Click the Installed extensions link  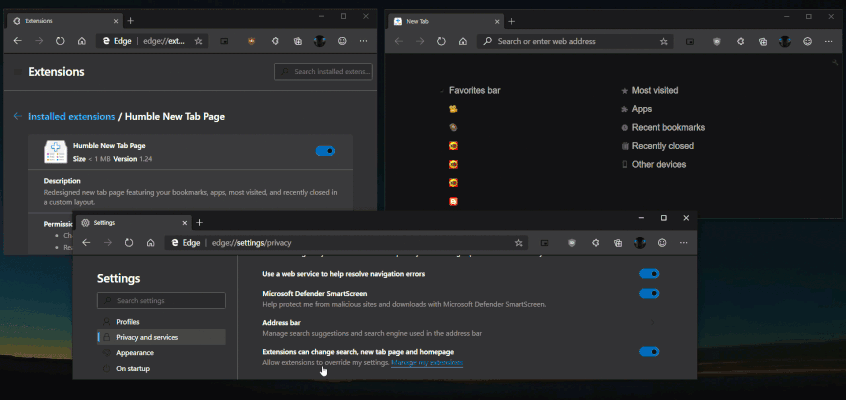72,116
